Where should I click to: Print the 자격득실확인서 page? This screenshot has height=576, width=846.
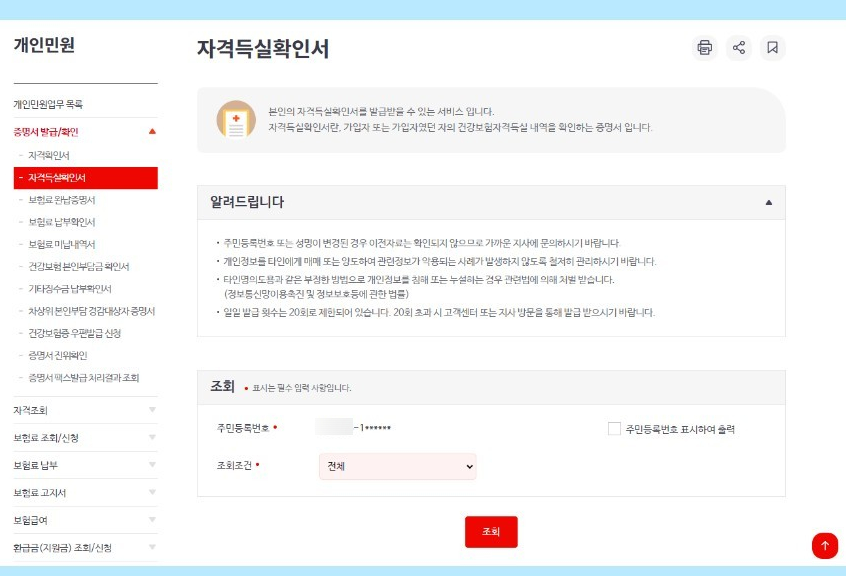click(704, 47)
